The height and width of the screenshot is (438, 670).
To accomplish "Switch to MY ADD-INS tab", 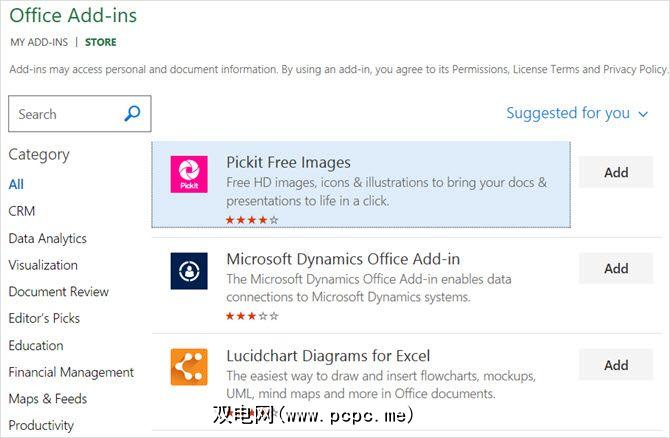I will (39, 42).
